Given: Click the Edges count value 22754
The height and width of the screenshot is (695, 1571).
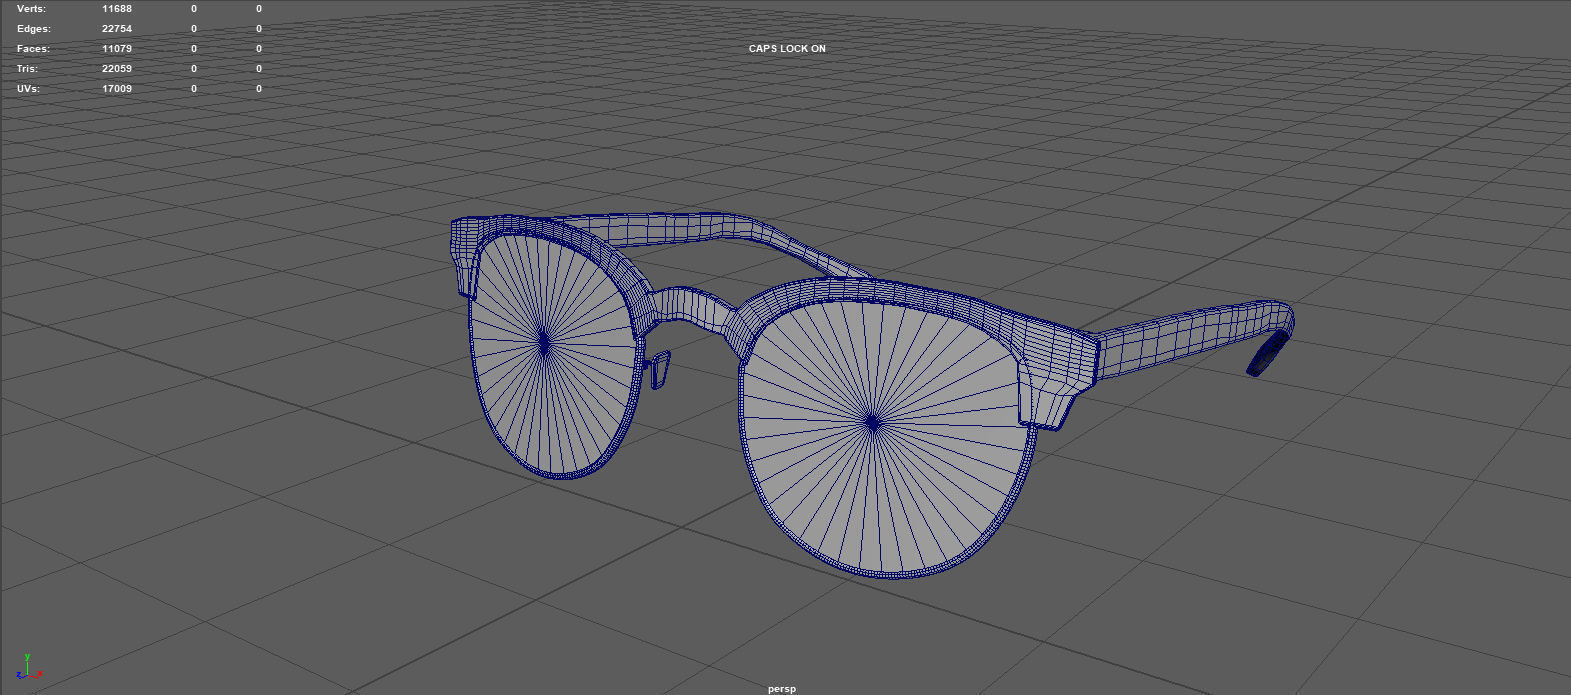Looking at the screenshot, I should tap(117, 29).
